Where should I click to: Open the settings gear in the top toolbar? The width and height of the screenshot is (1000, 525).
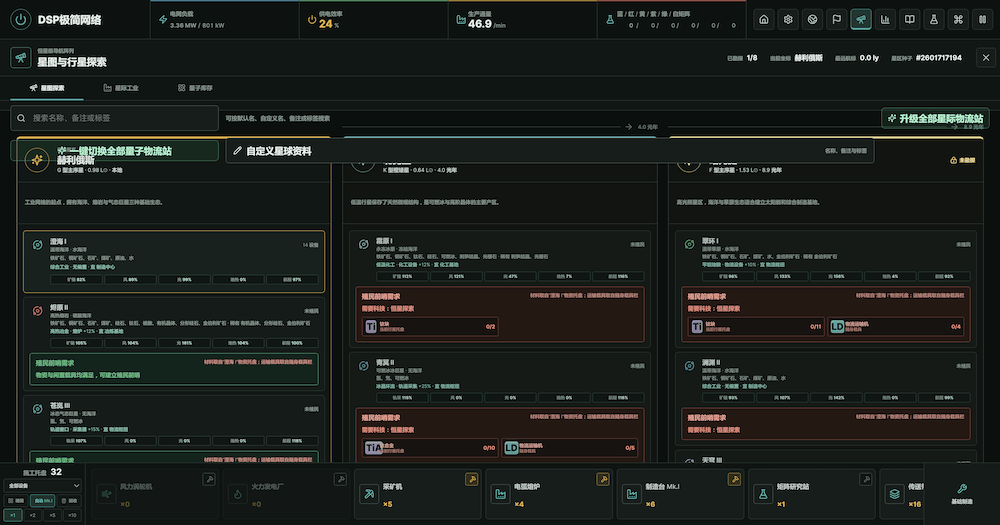788,19
